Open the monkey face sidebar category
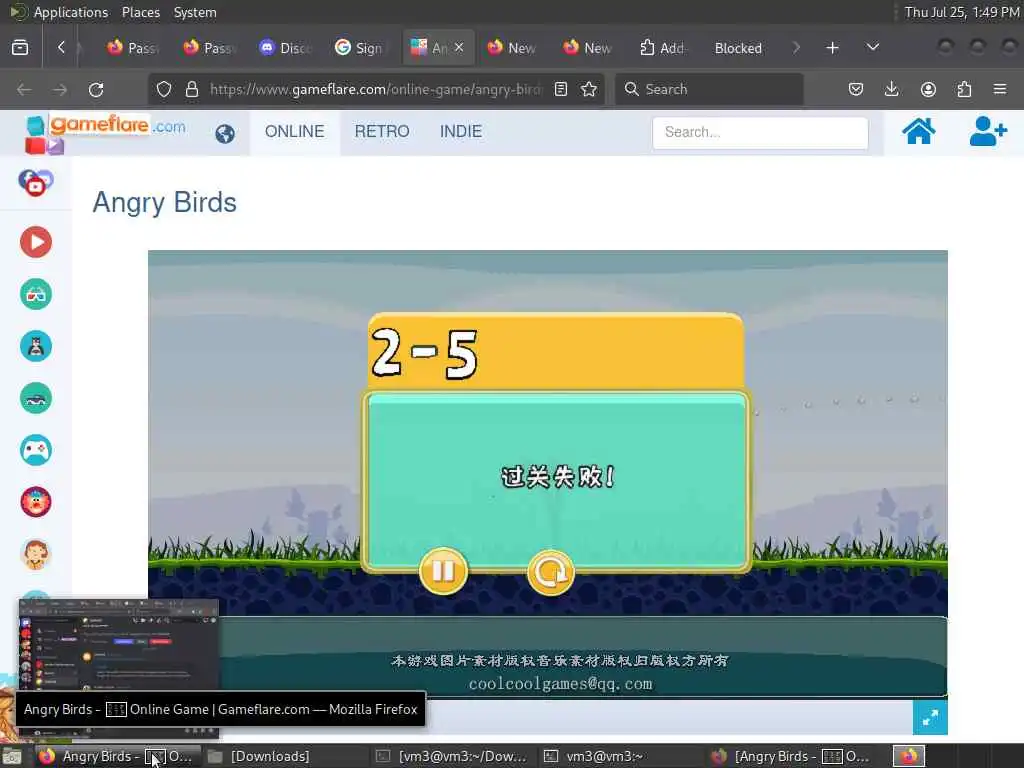1024x768 pixels. pos(36,554)
